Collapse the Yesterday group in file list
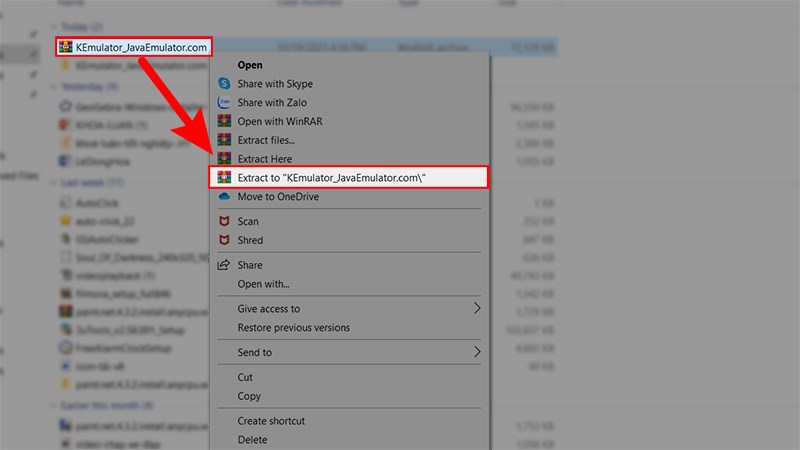800x450 pixels. tap(54, 86)
